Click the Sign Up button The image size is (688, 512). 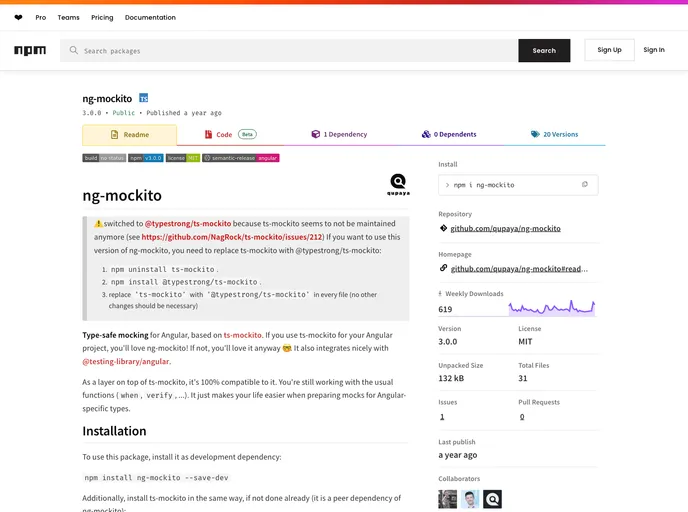tap(609, 50)
